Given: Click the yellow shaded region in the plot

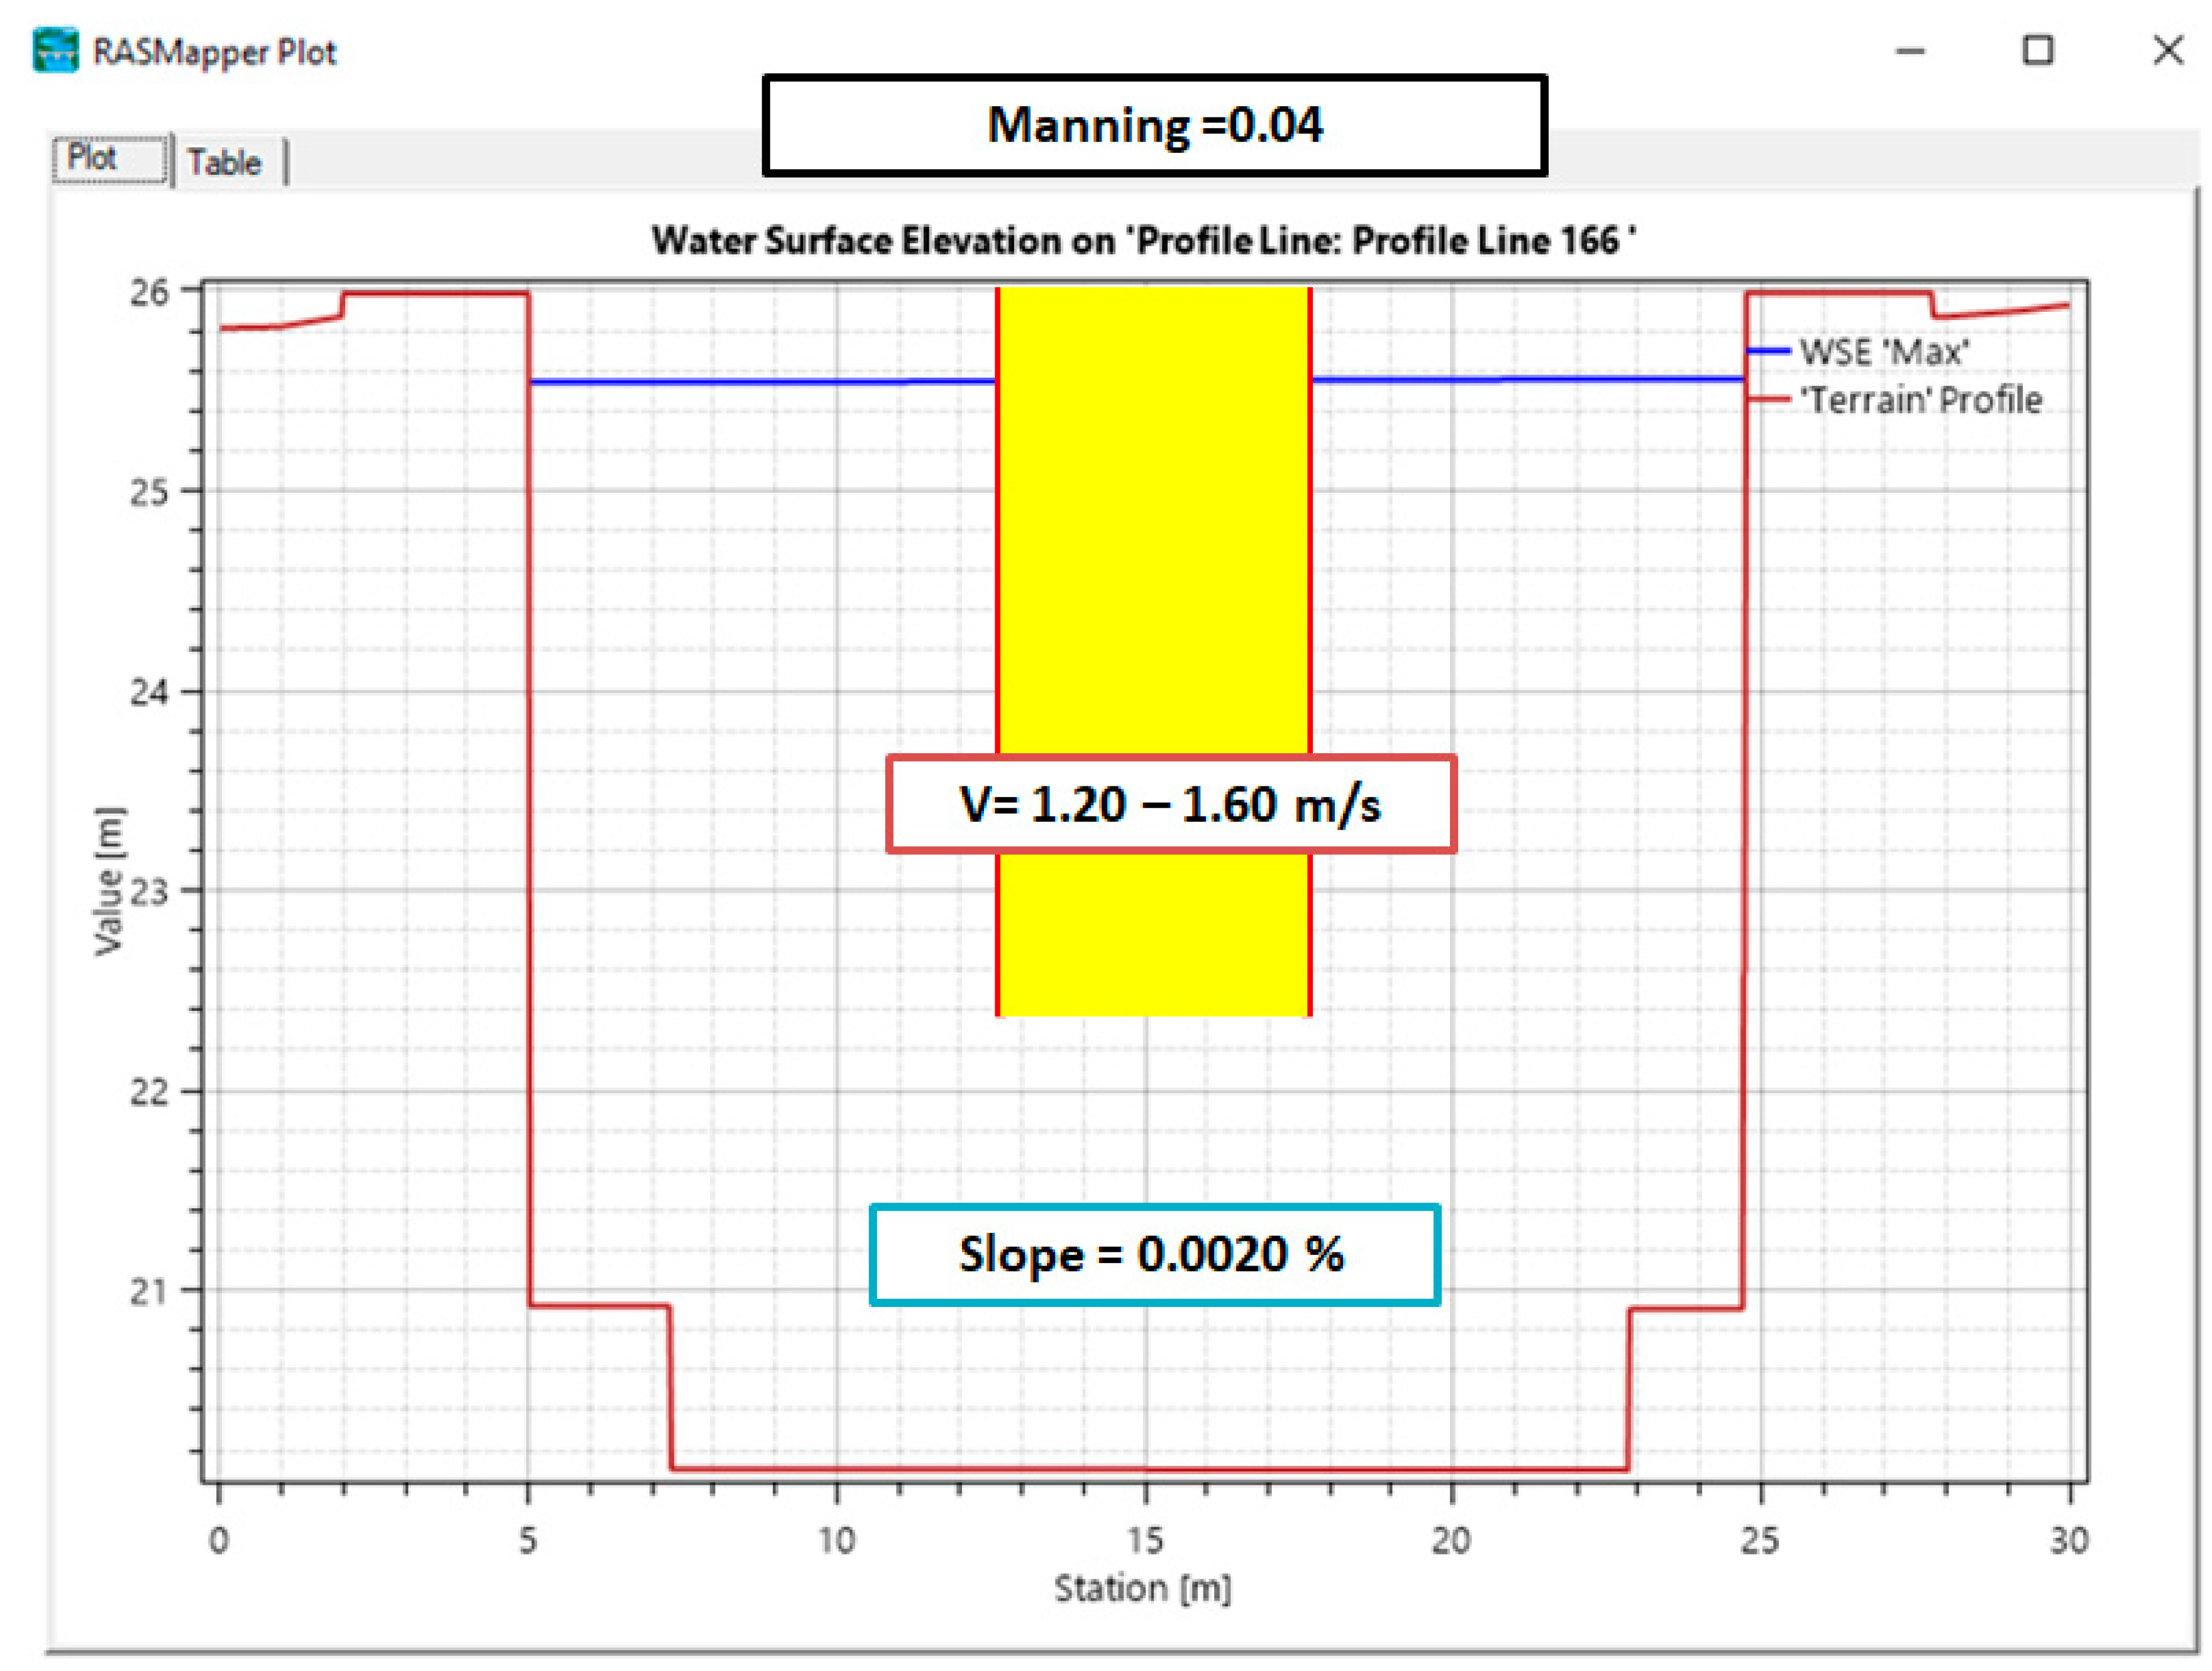Looking at the screenshot, I should [1154, 550].
